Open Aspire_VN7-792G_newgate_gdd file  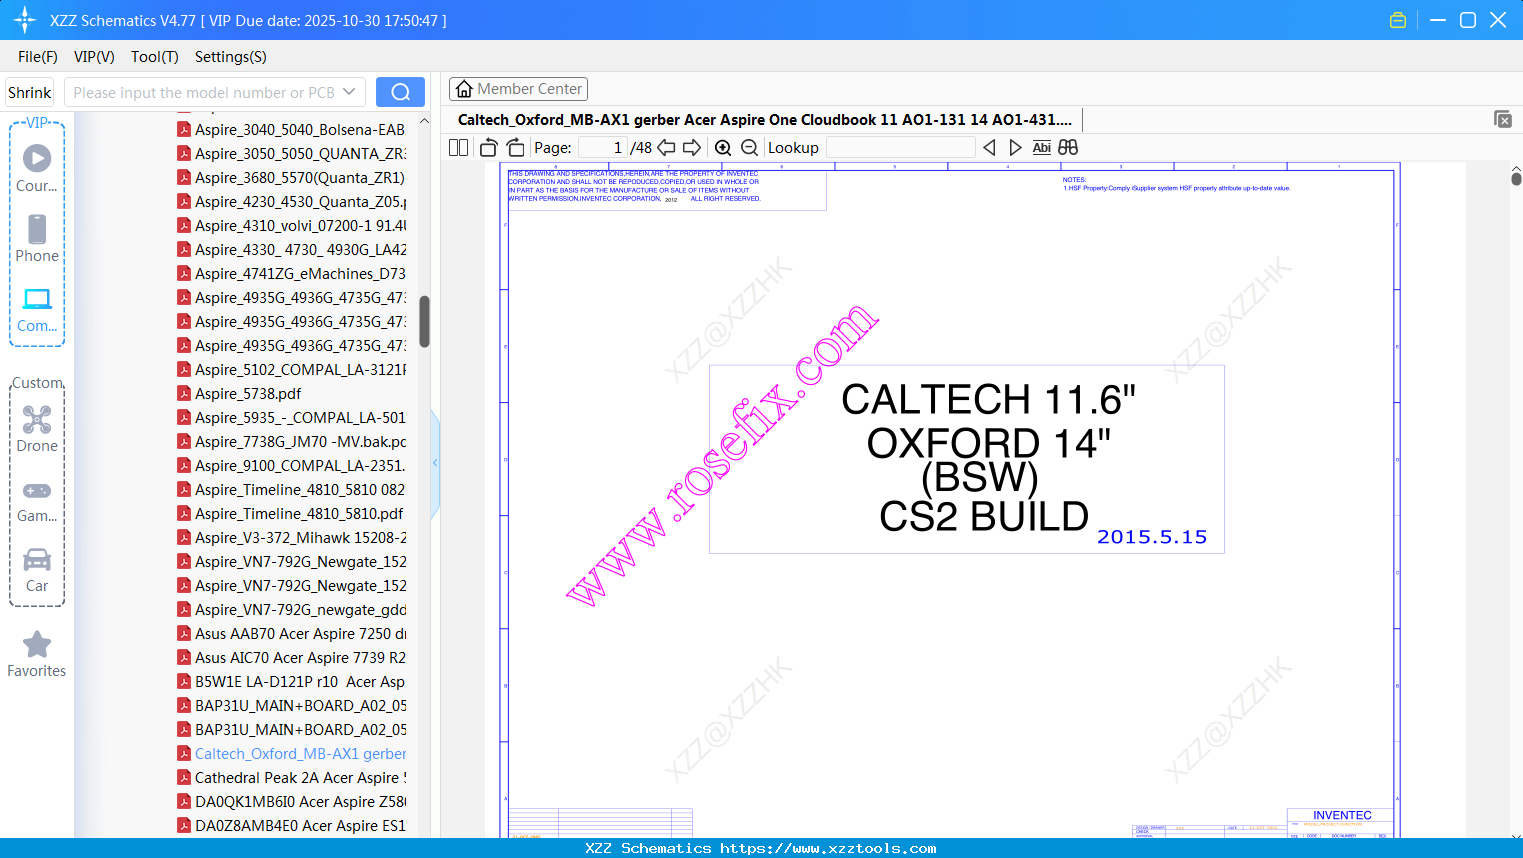click(291, 609)
